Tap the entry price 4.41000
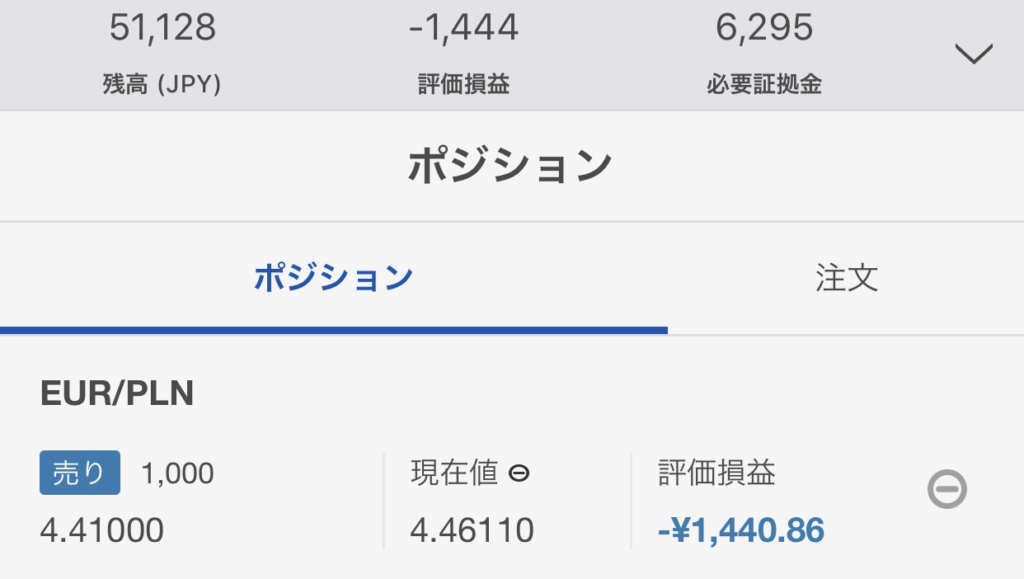 point(102,530)
